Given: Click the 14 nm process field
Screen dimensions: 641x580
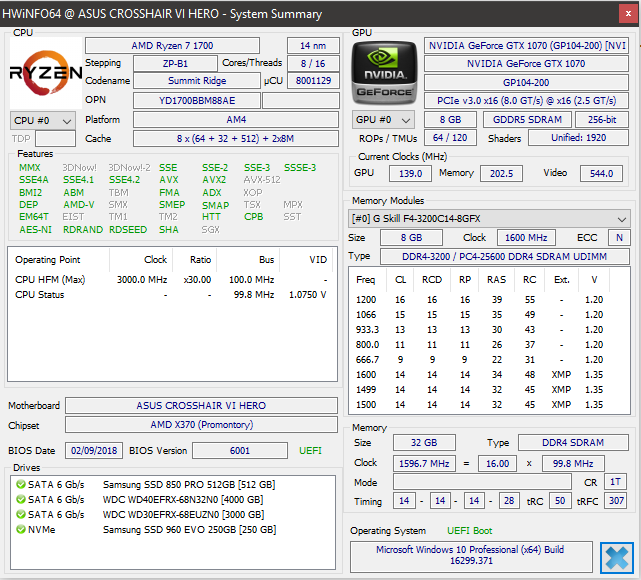Looking at the screenshot, I should pos(313,45).
